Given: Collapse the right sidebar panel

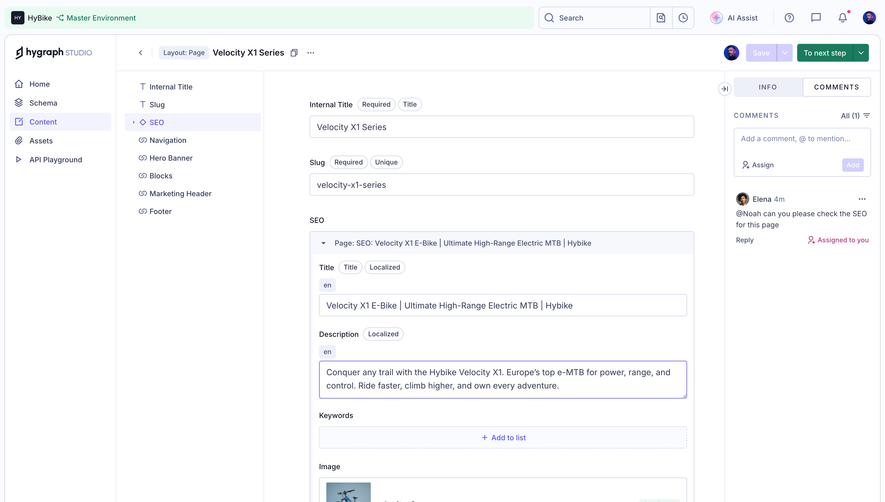Looking at the screenshot, I should click(x=725, y=89).
